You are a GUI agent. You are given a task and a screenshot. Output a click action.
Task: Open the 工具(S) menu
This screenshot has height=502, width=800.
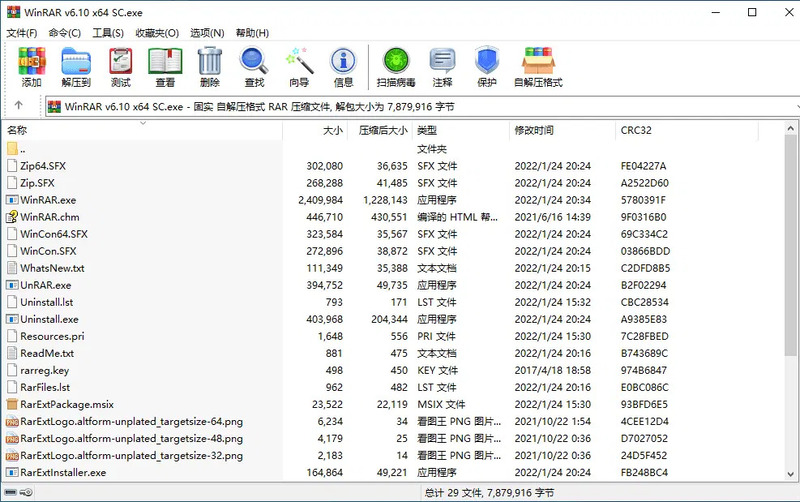point(108,33)
